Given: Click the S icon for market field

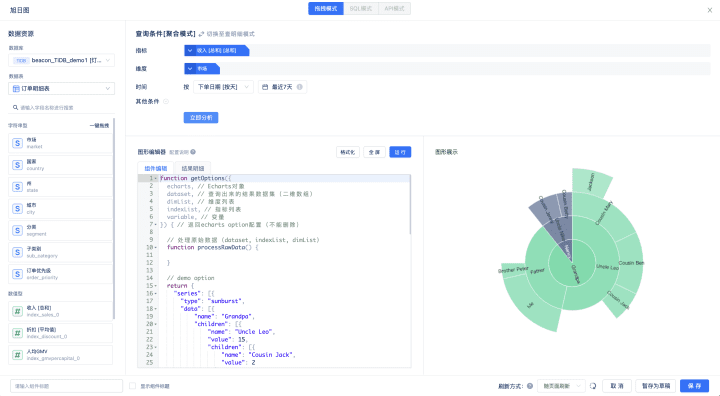Looking at the screenshot, I should coord(17,143).
